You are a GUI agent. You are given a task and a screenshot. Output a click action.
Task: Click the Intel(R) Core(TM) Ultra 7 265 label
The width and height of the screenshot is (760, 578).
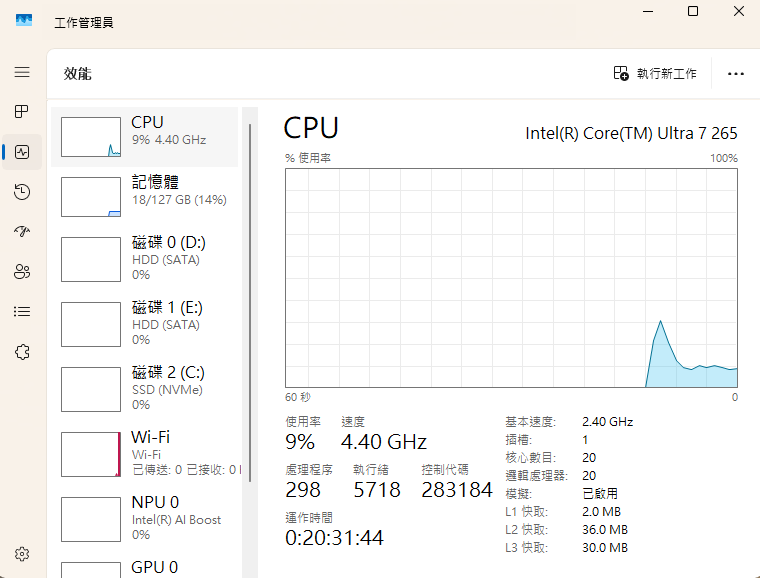631,133
